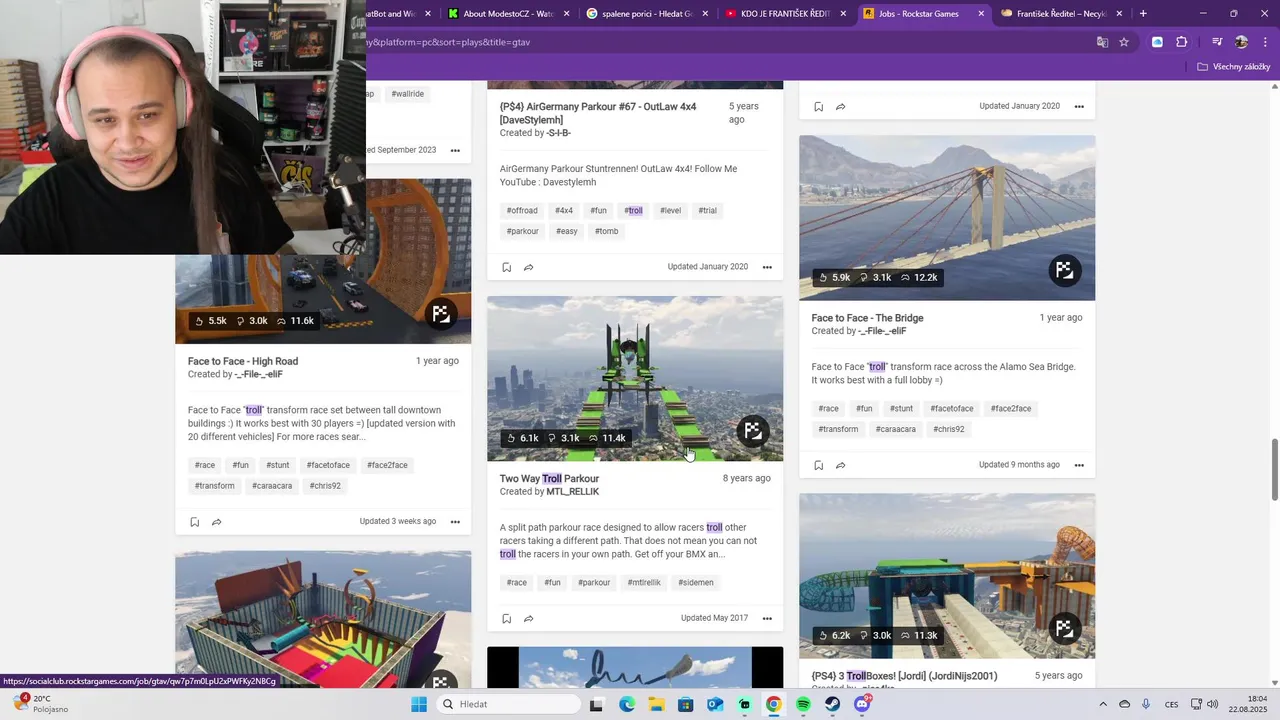This screenshot has height=720, width=1280.
Task: Open the three-dot menu on the top right card
Action: point(1079,106)
